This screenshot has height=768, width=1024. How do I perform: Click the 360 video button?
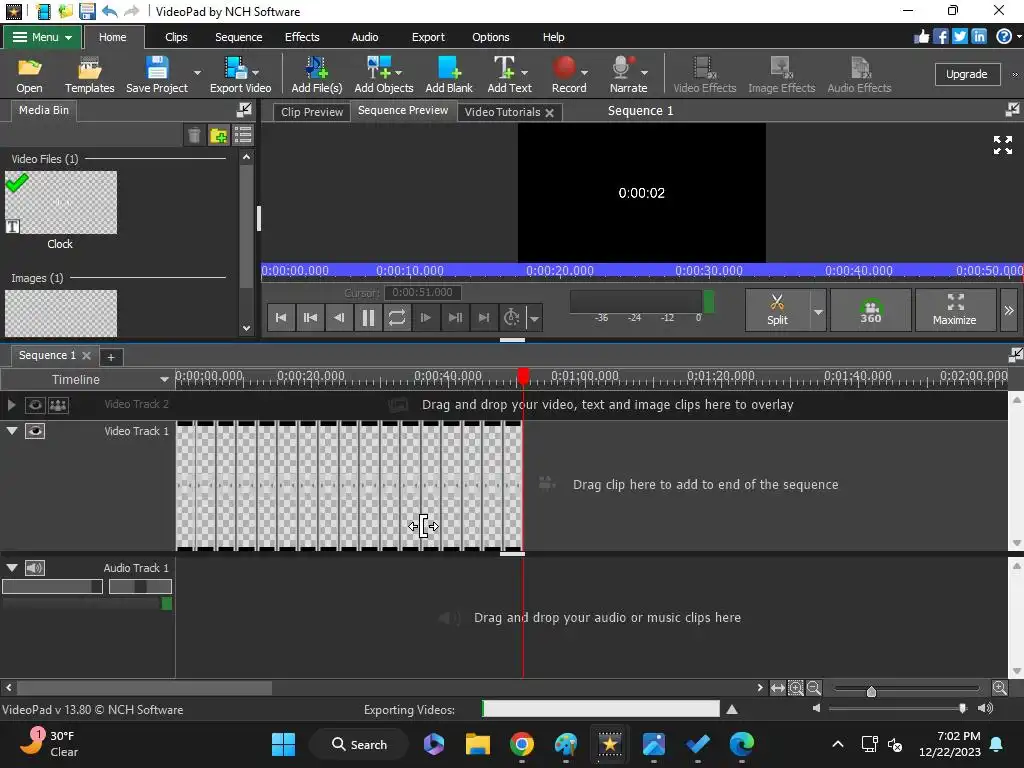pos(871,310)
